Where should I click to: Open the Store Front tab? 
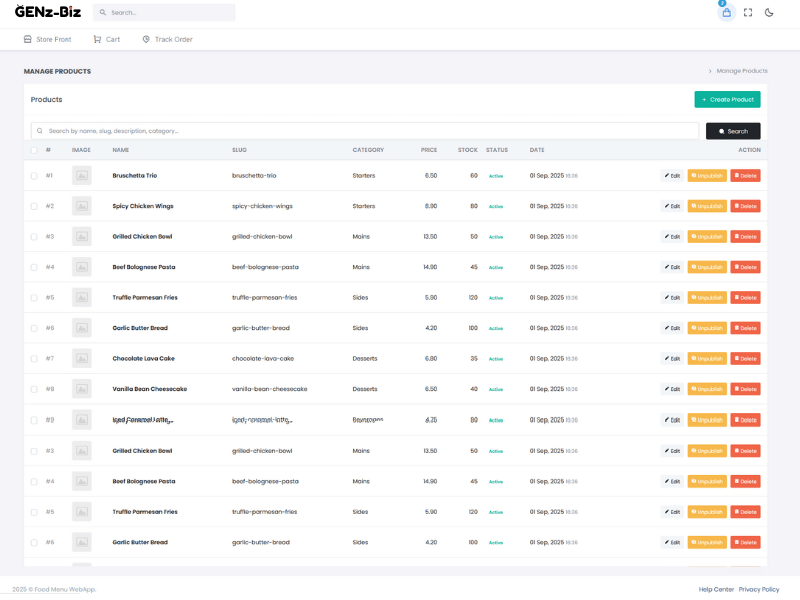coord(47,39)
